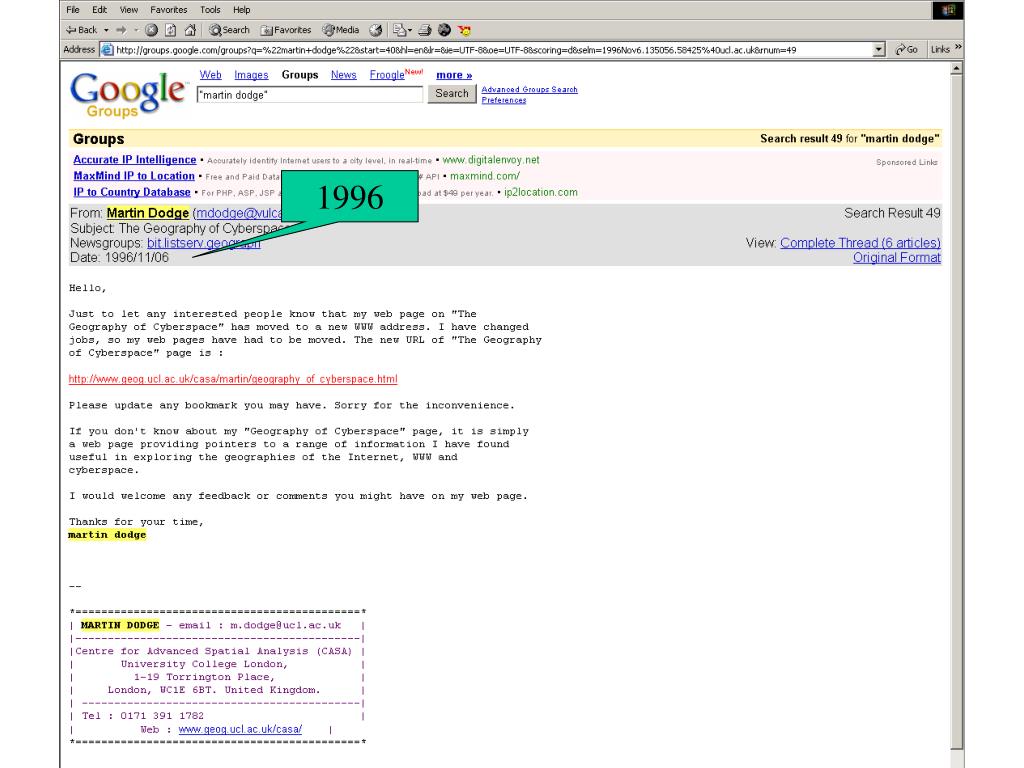This screenshot has width=1024, height=768.
Task: Open the Help menu
Action: tap(242, 10)
